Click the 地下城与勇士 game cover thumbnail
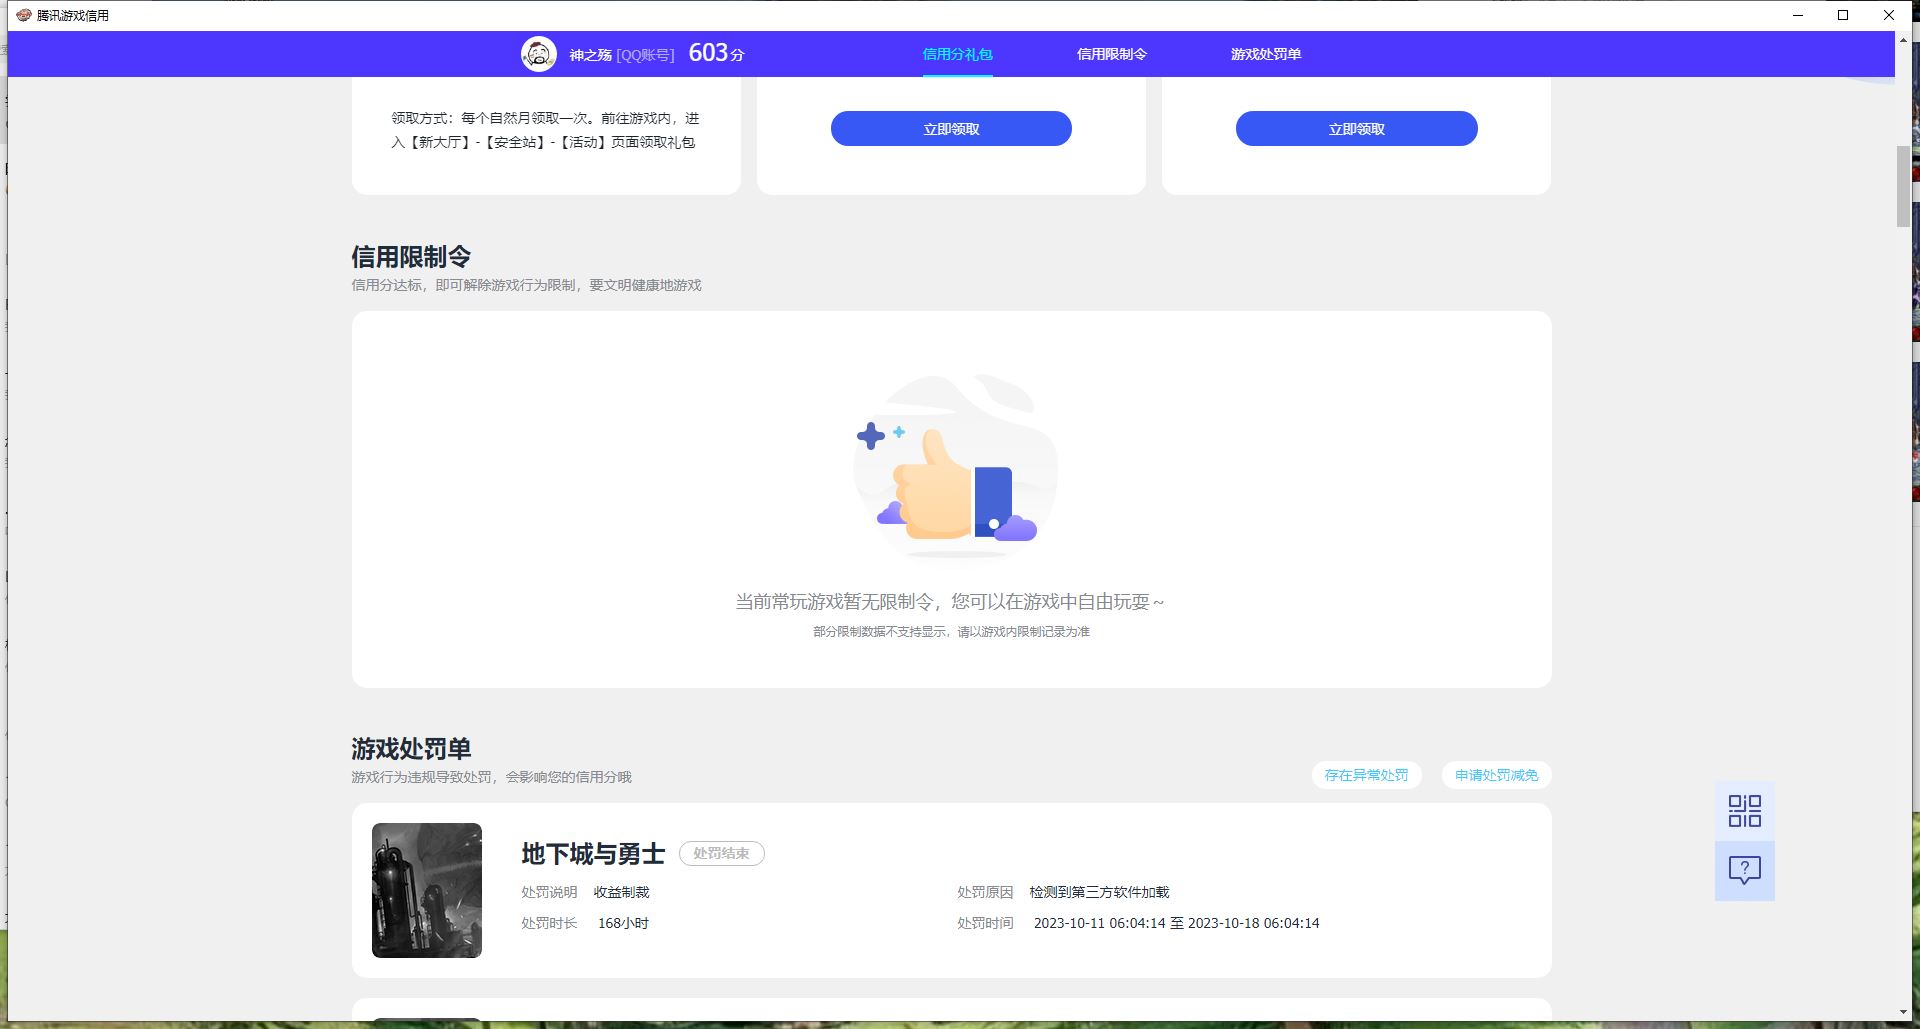The width and height of the screenshot is (1920, 1029). click(x=427, y=890)
